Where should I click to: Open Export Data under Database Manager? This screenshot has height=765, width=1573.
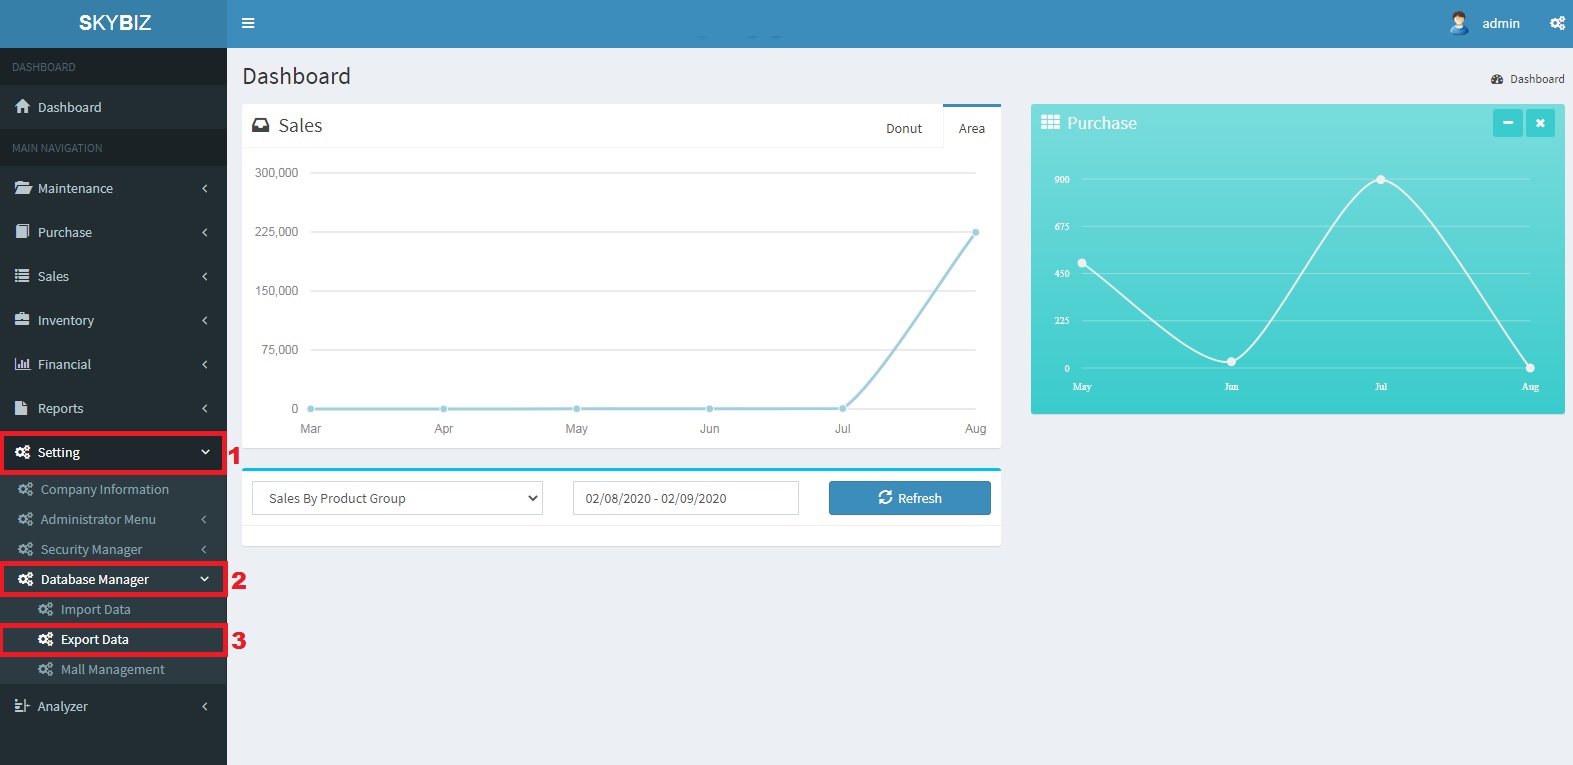click(x=95, y=639)
